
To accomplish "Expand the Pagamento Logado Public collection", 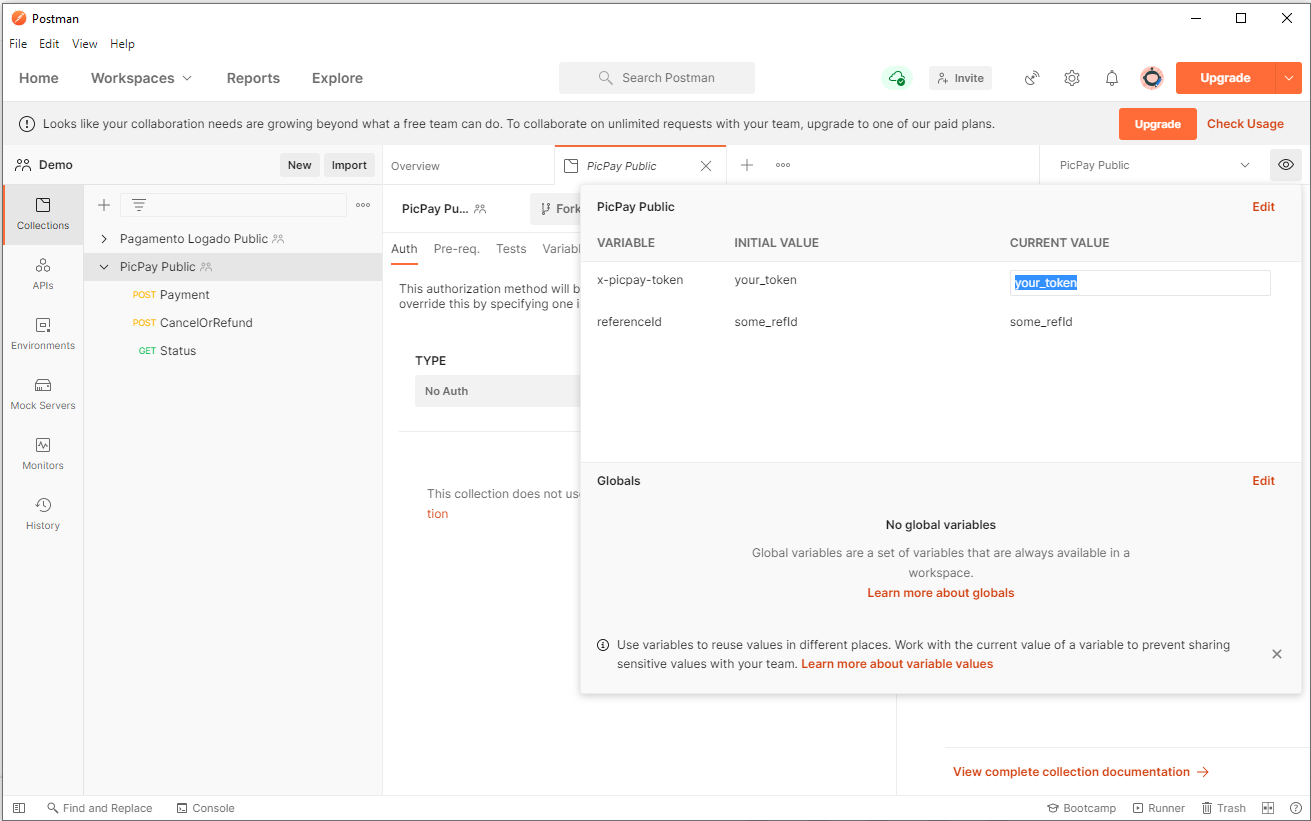I will pos(104,239).
